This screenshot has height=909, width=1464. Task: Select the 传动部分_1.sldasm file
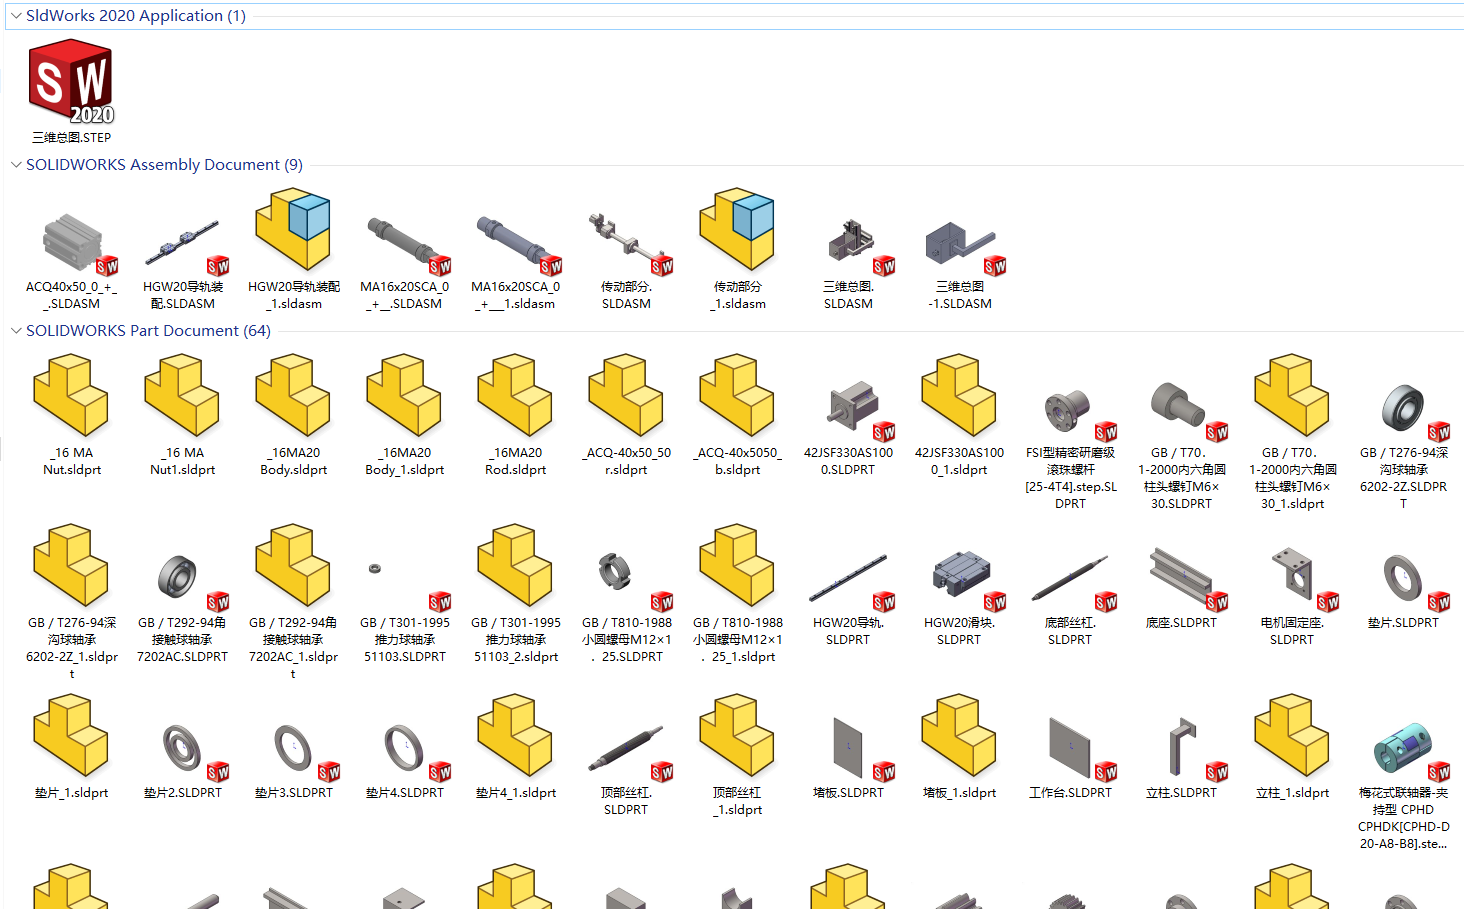(x=737, y=249)
